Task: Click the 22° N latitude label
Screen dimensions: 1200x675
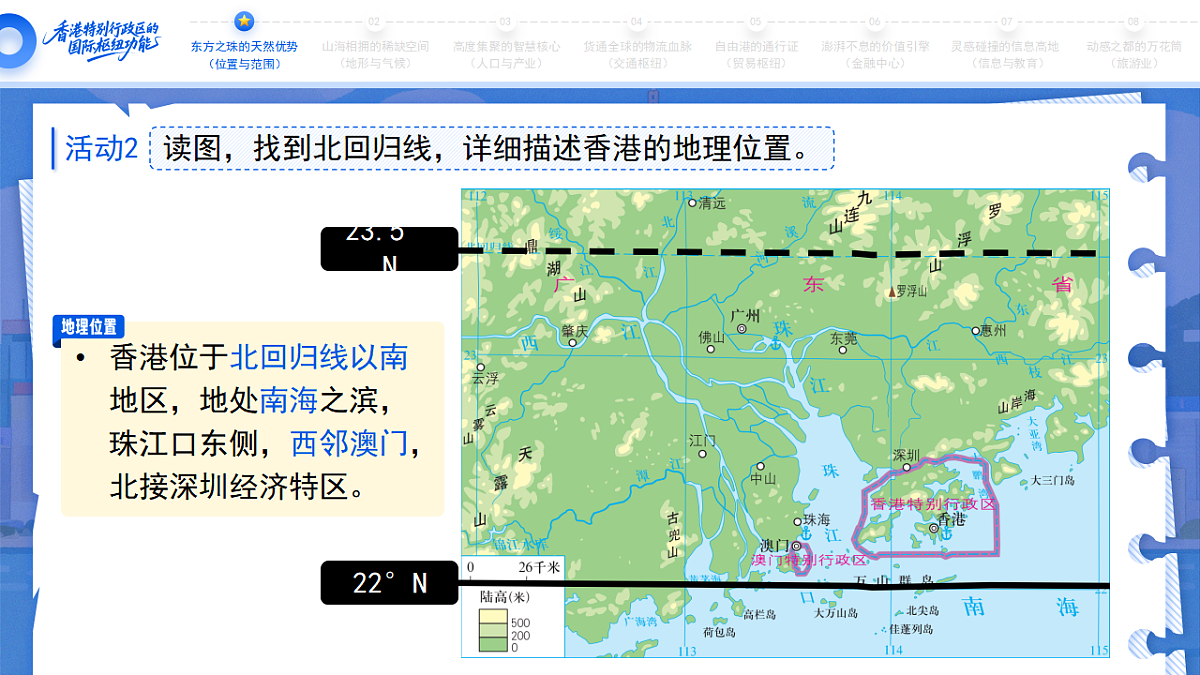Action: 390,583
